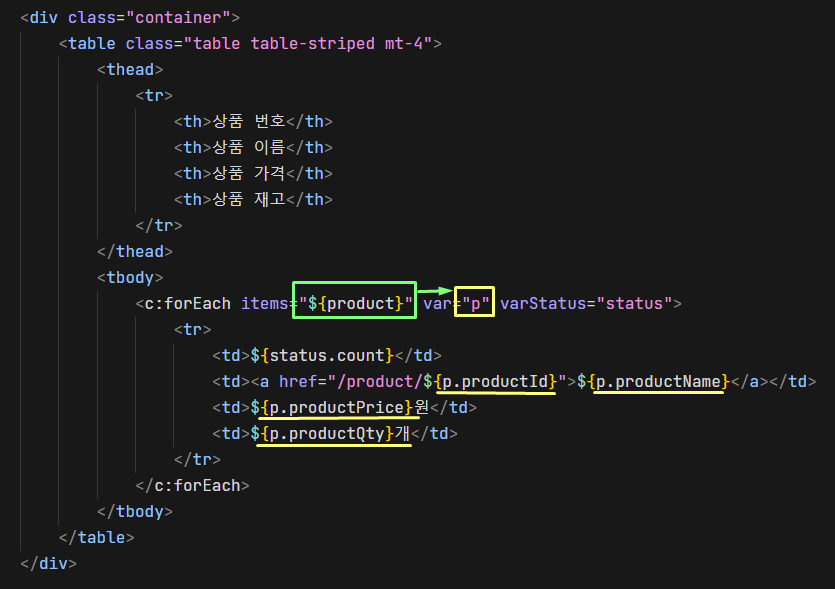Click the 상품 재고 header cell text
835x589 pixels.
(x=249, y=200)
